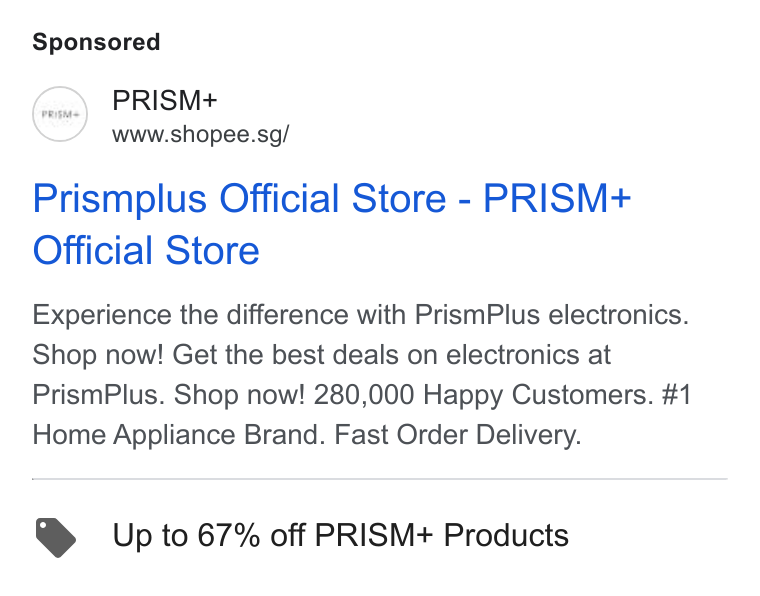
Task: Click the 'Fast Order Delivery.' text
Action: (x=458, y=435)
